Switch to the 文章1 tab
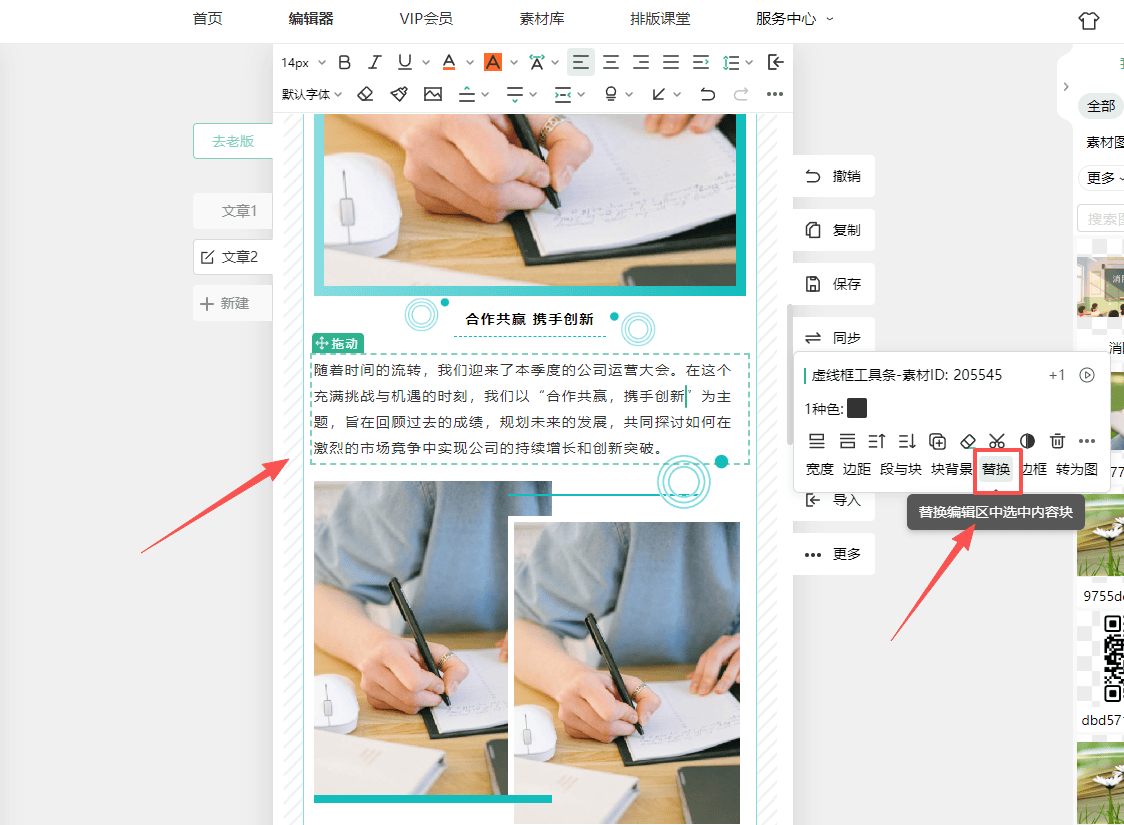Viewport: 1124px width, 825px height. tap(239, 211)
